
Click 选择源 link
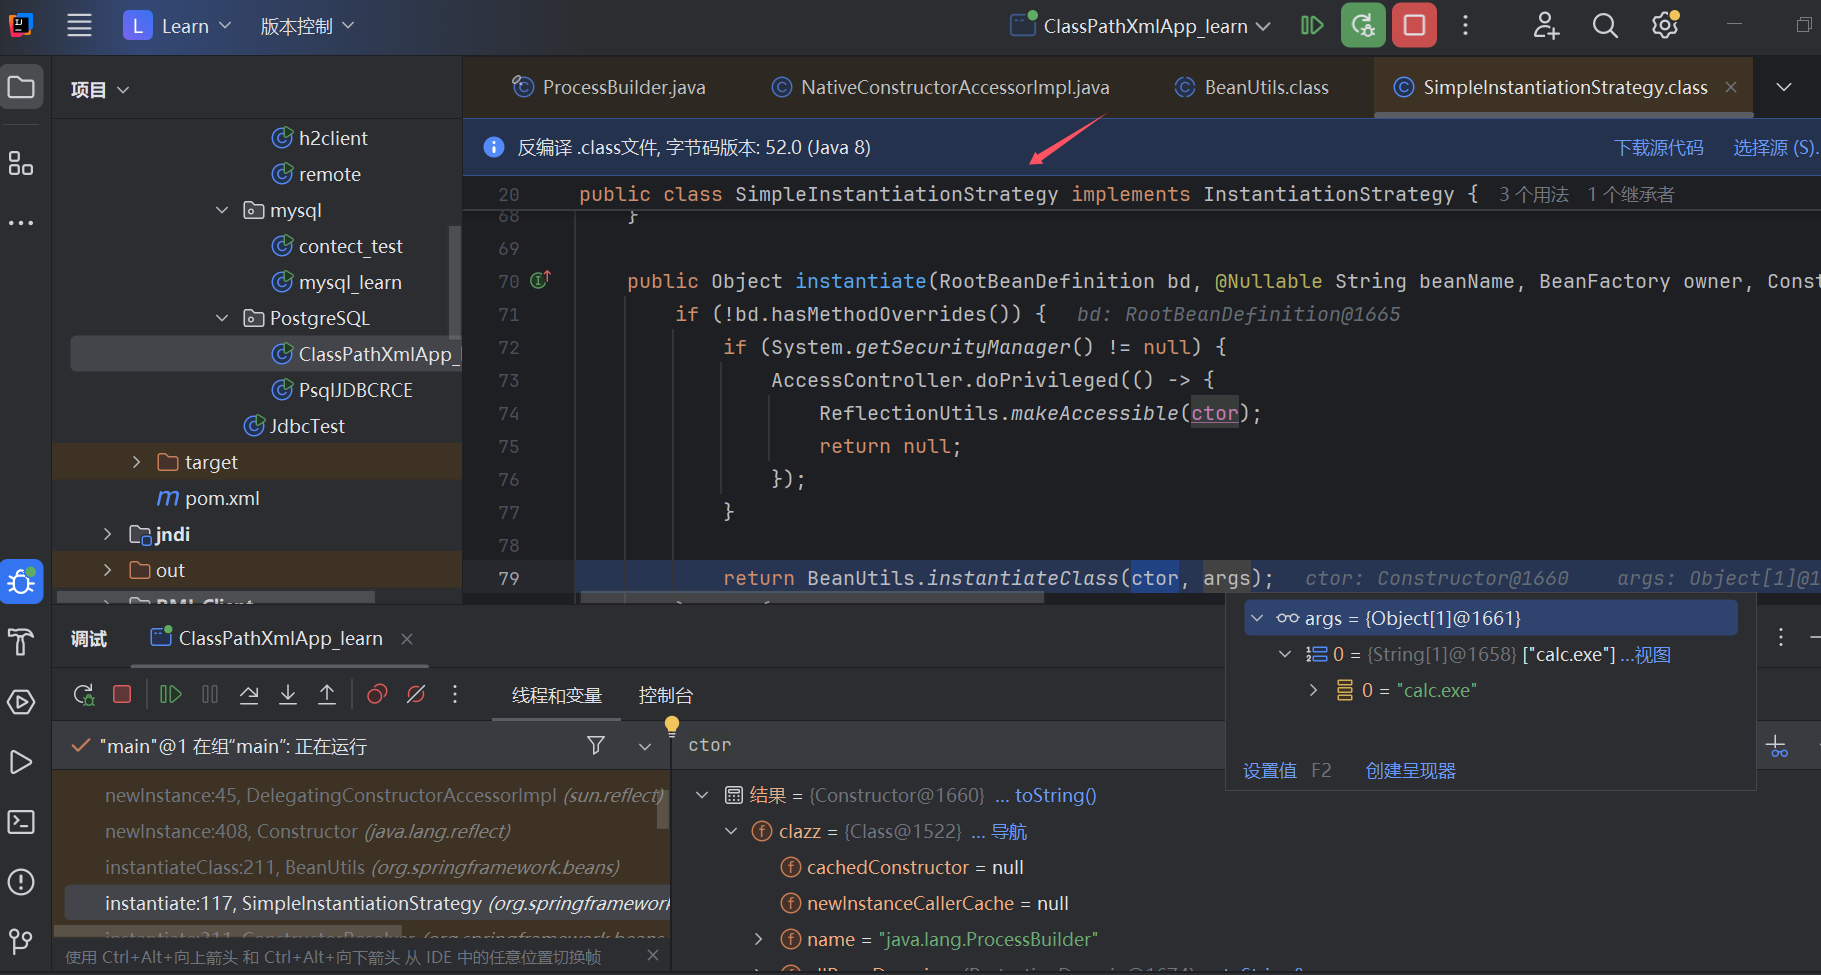point(1776,147)
